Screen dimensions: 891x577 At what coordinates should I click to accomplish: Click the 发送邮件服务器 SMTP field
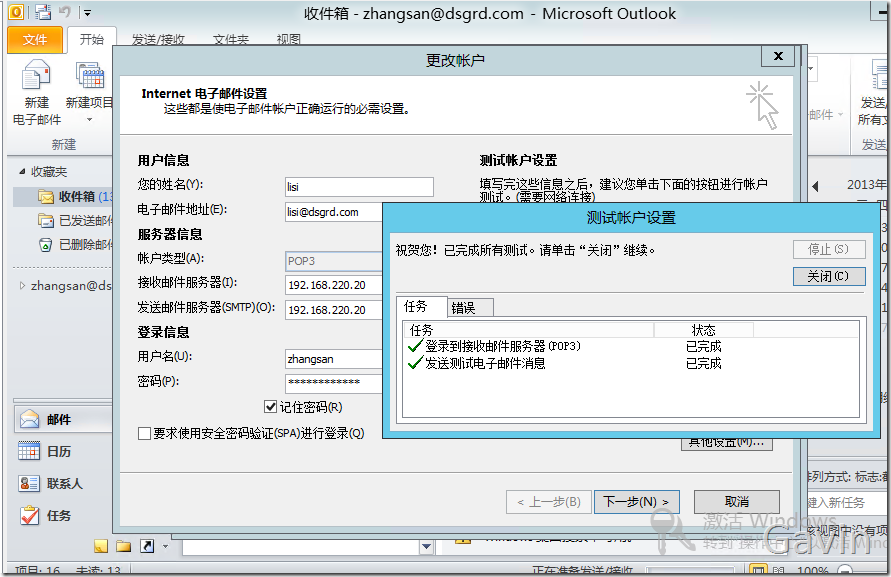tap(334, 310)
